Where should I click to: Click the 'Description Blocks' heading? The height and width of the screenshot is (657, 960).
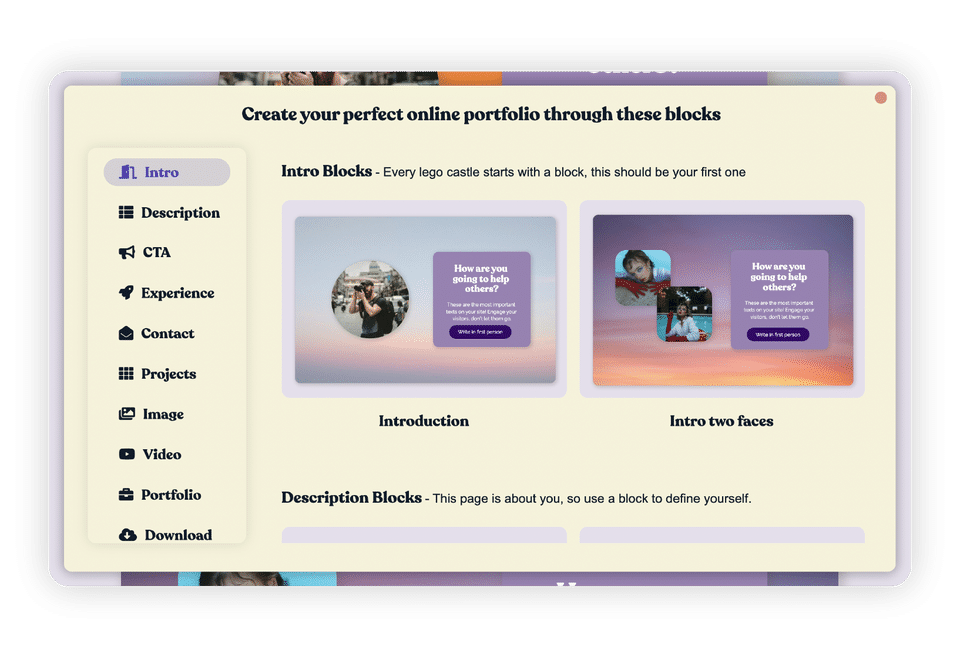point(351,497)
